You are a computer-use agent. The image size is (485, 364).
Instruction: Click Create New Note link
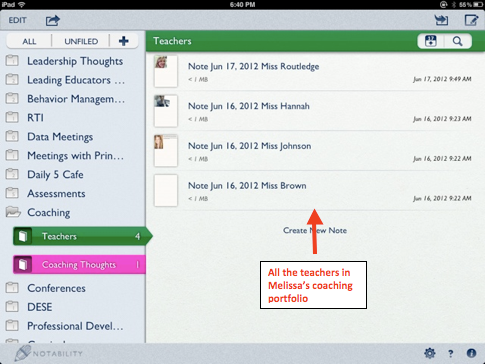point(315,230)
